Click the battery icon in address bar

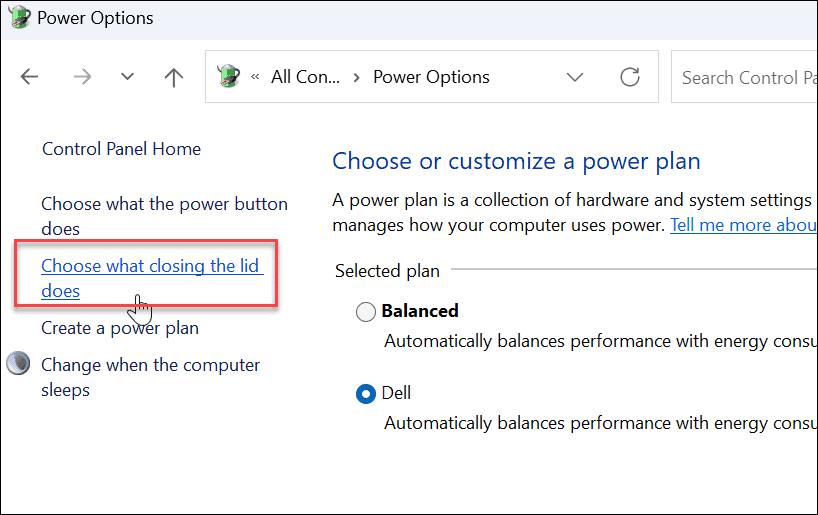(231, 77)
